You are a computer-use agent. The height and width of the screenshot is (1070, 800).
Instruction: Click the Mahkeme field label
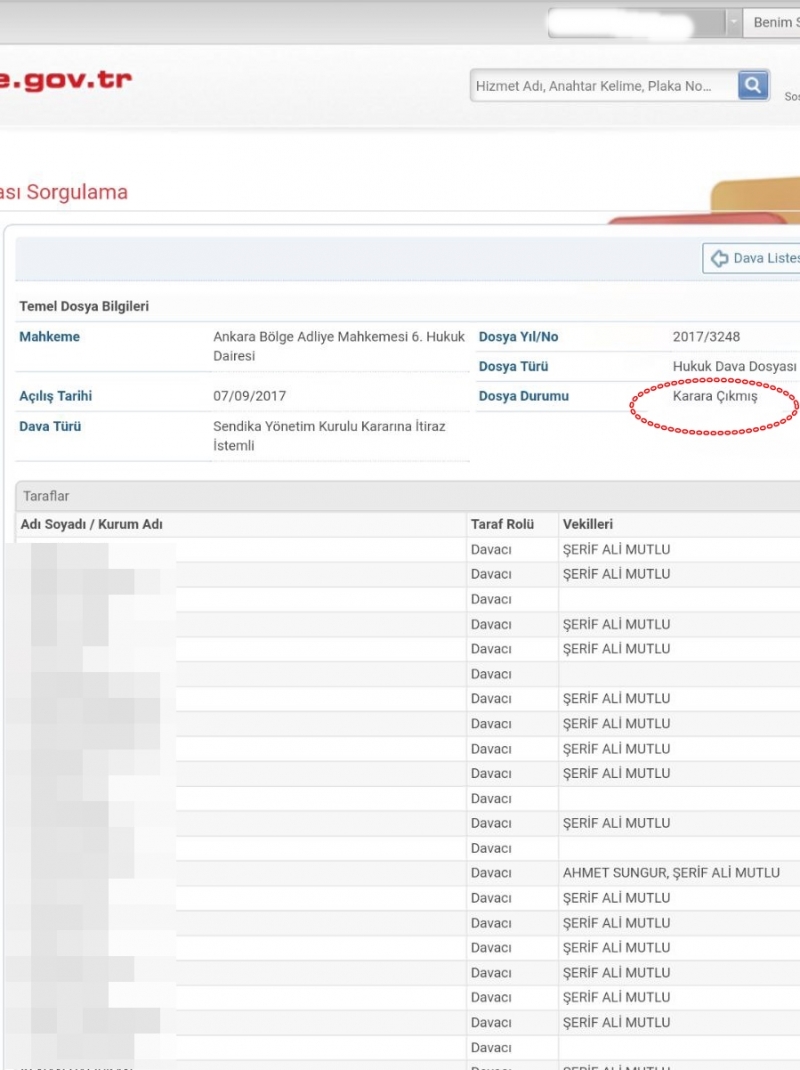tap(49, 337)
